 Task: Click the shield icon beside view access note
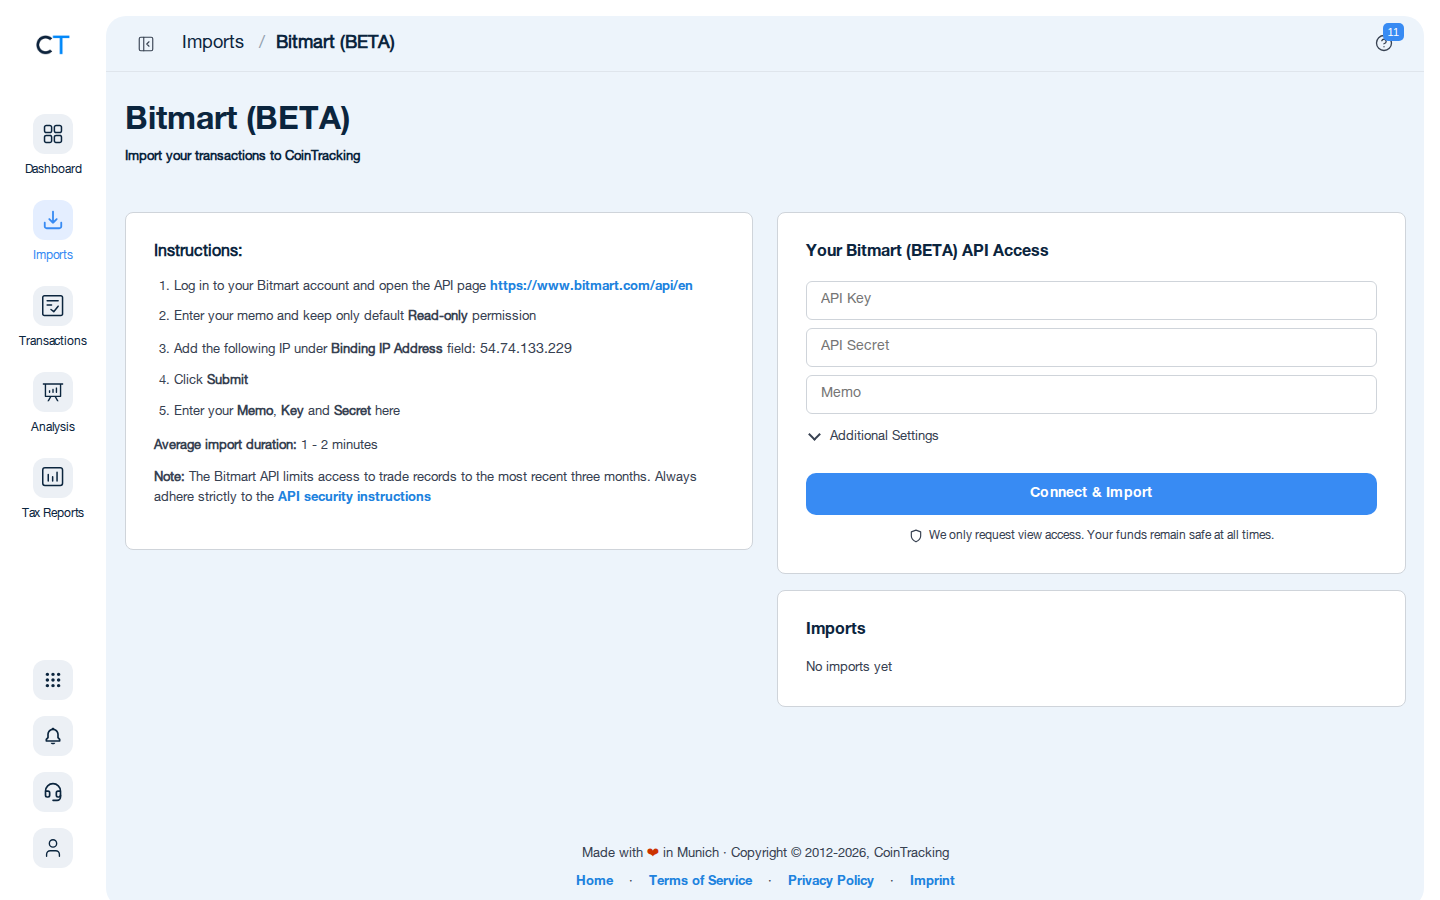point(916,536)
